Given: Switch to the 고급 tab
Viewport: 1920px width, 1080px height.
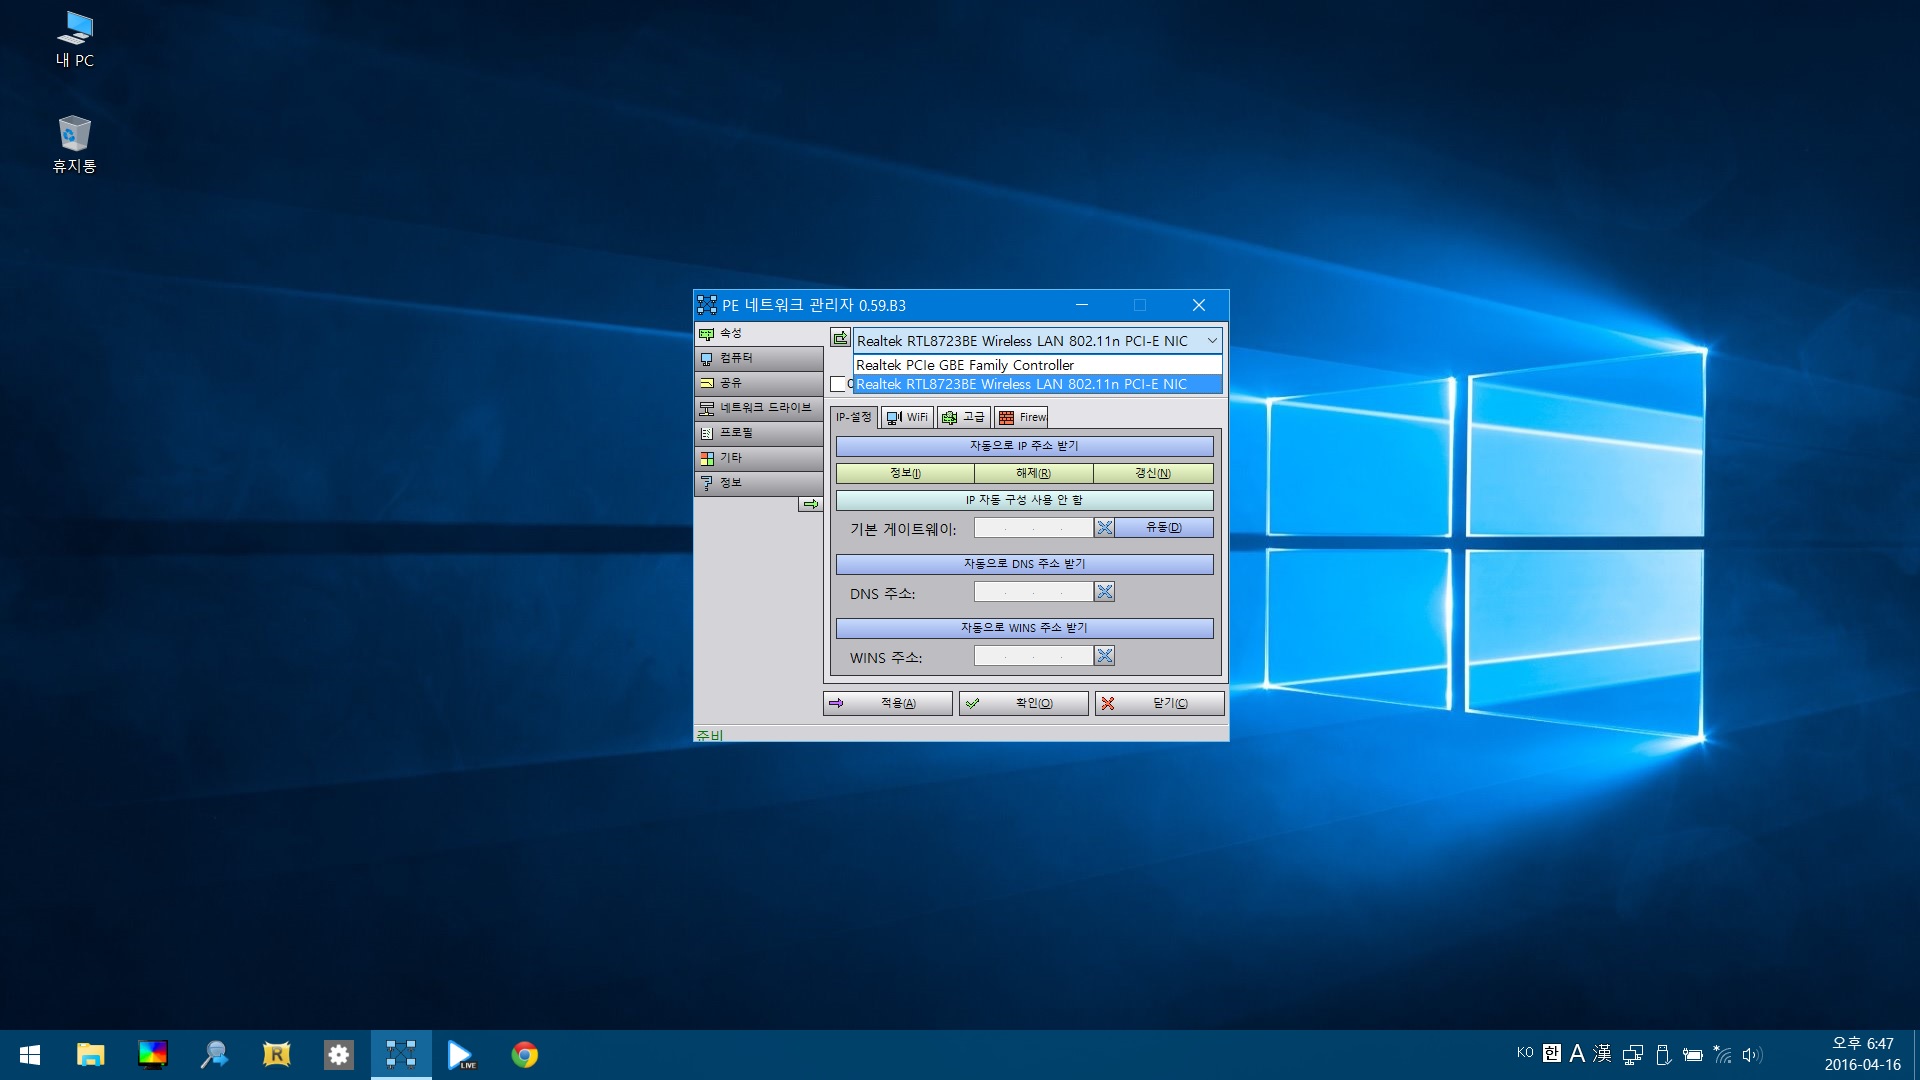Looking at the screenshot, I should coord(964,418).
